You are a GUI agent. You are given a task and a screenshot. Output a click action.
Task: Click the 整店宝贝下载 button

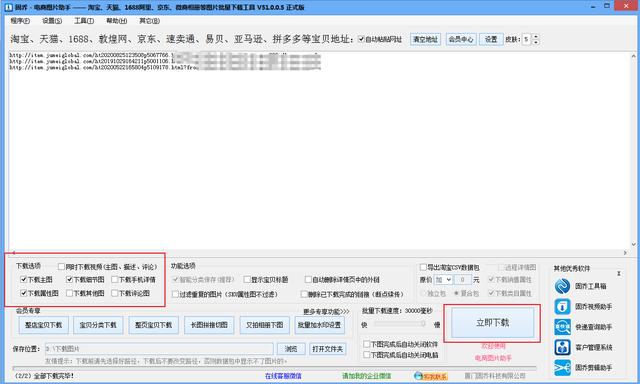click(x=43, y=325)
